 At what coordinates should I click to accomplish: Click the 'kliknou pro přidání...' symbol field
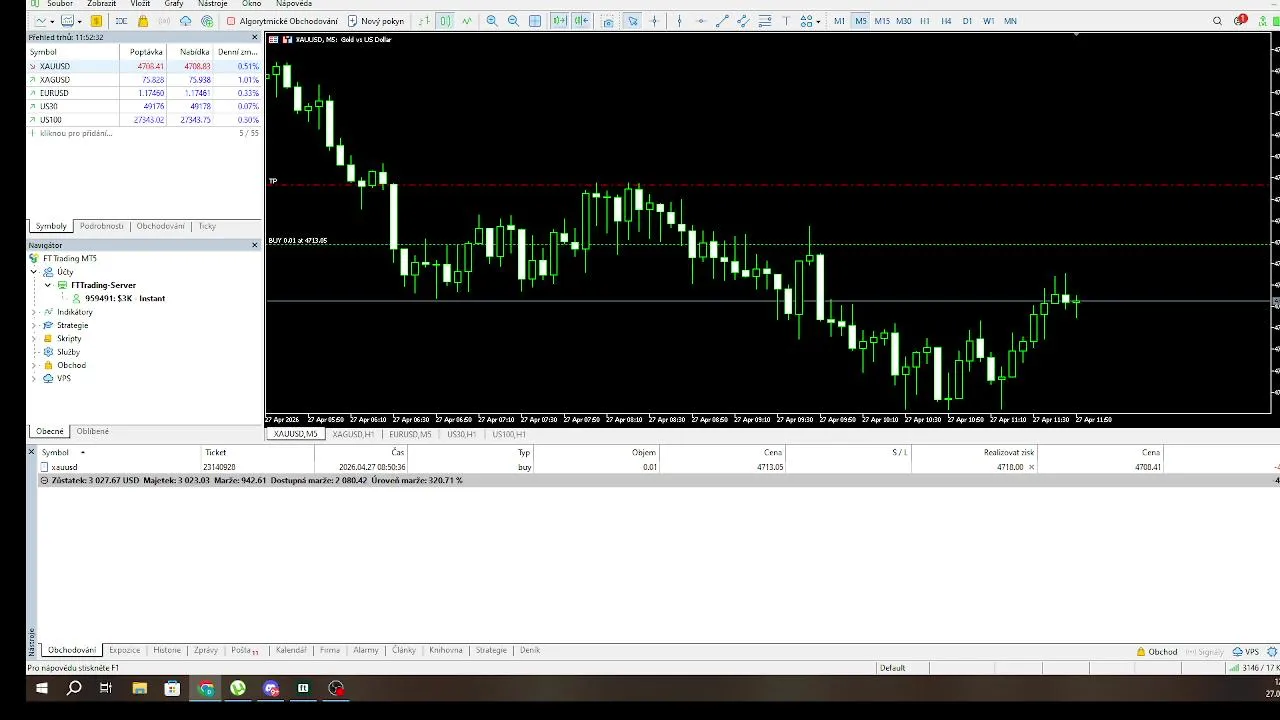[x=76, y=133]
